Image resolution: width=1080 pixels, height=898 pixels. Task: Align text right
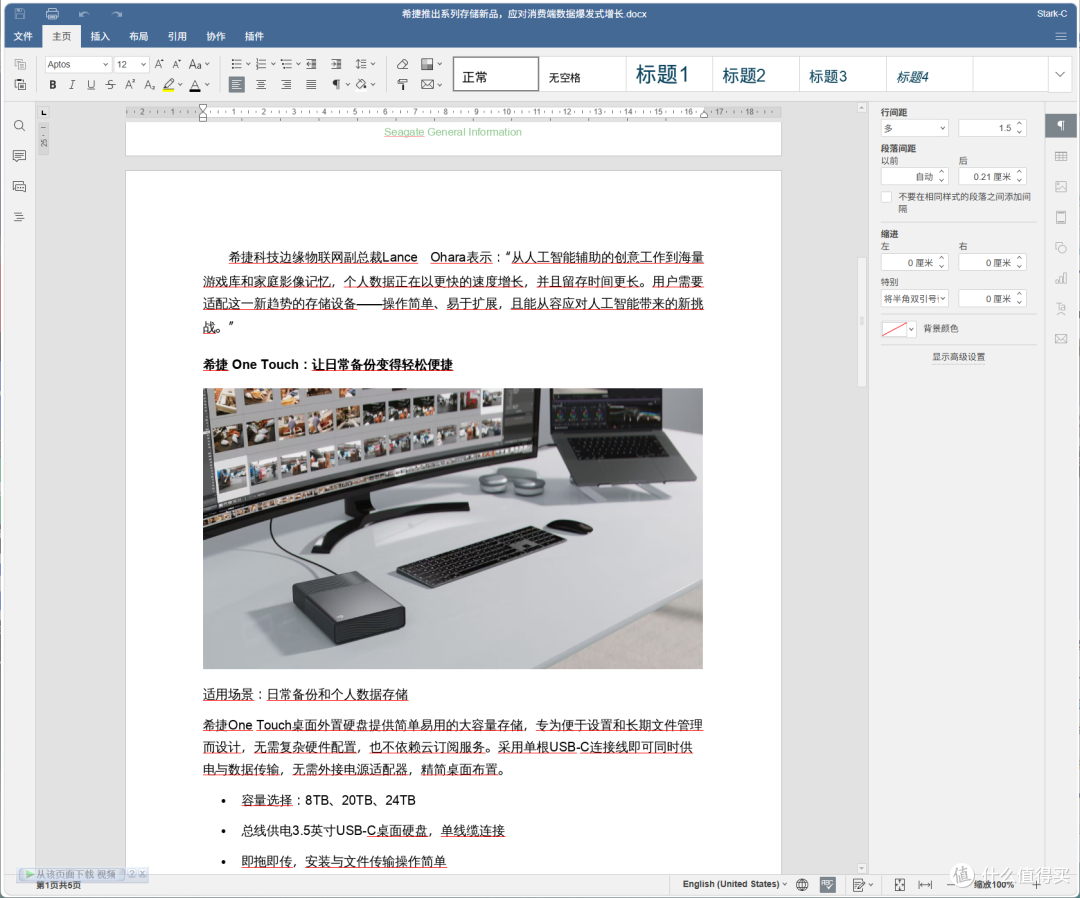(286, 85)
